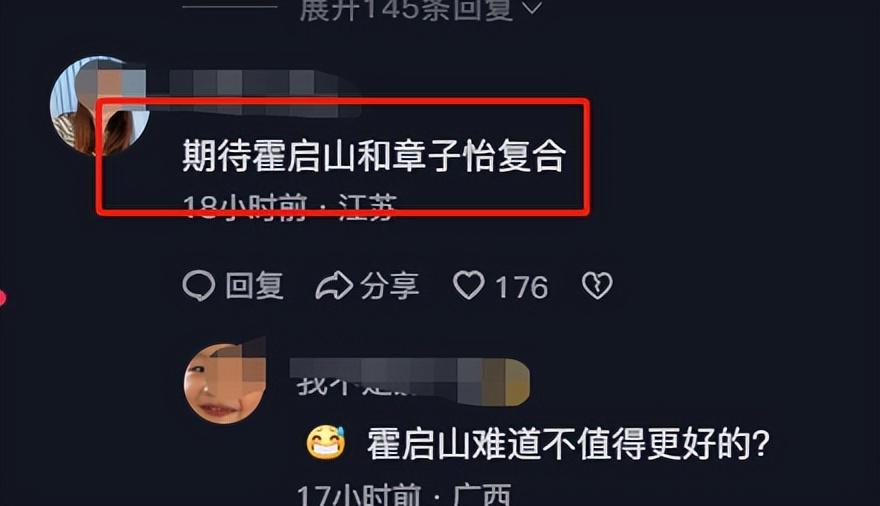Click the 176 like count
The width and height of the screenshot is (880, 506).
(x=521, y=287)
